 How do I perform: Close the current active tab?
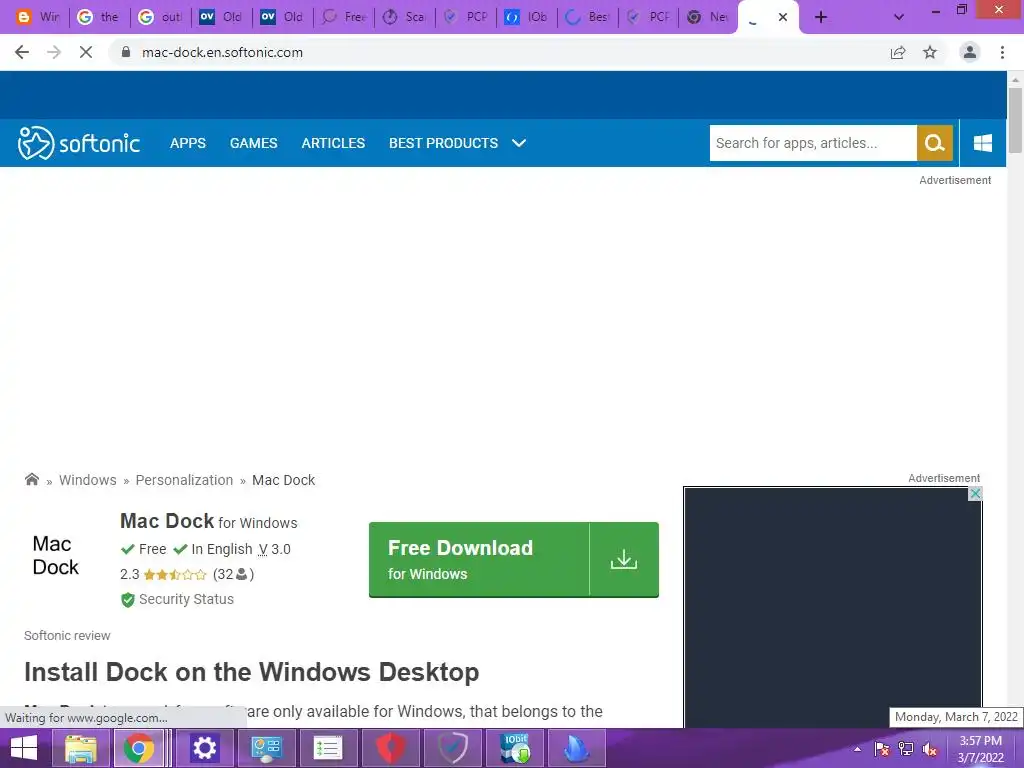[783, 17]
